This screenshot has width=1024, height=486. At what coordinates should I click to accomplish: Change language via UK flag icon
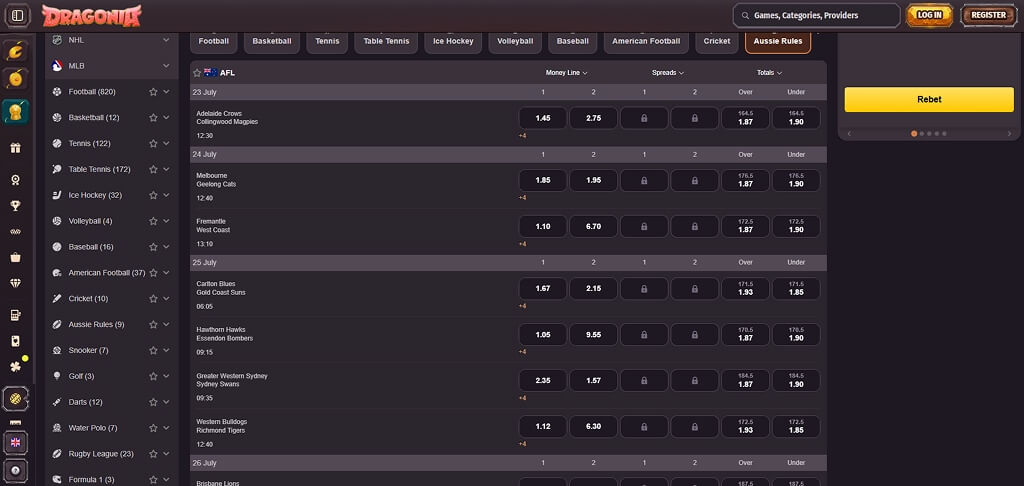click(15, 442)
